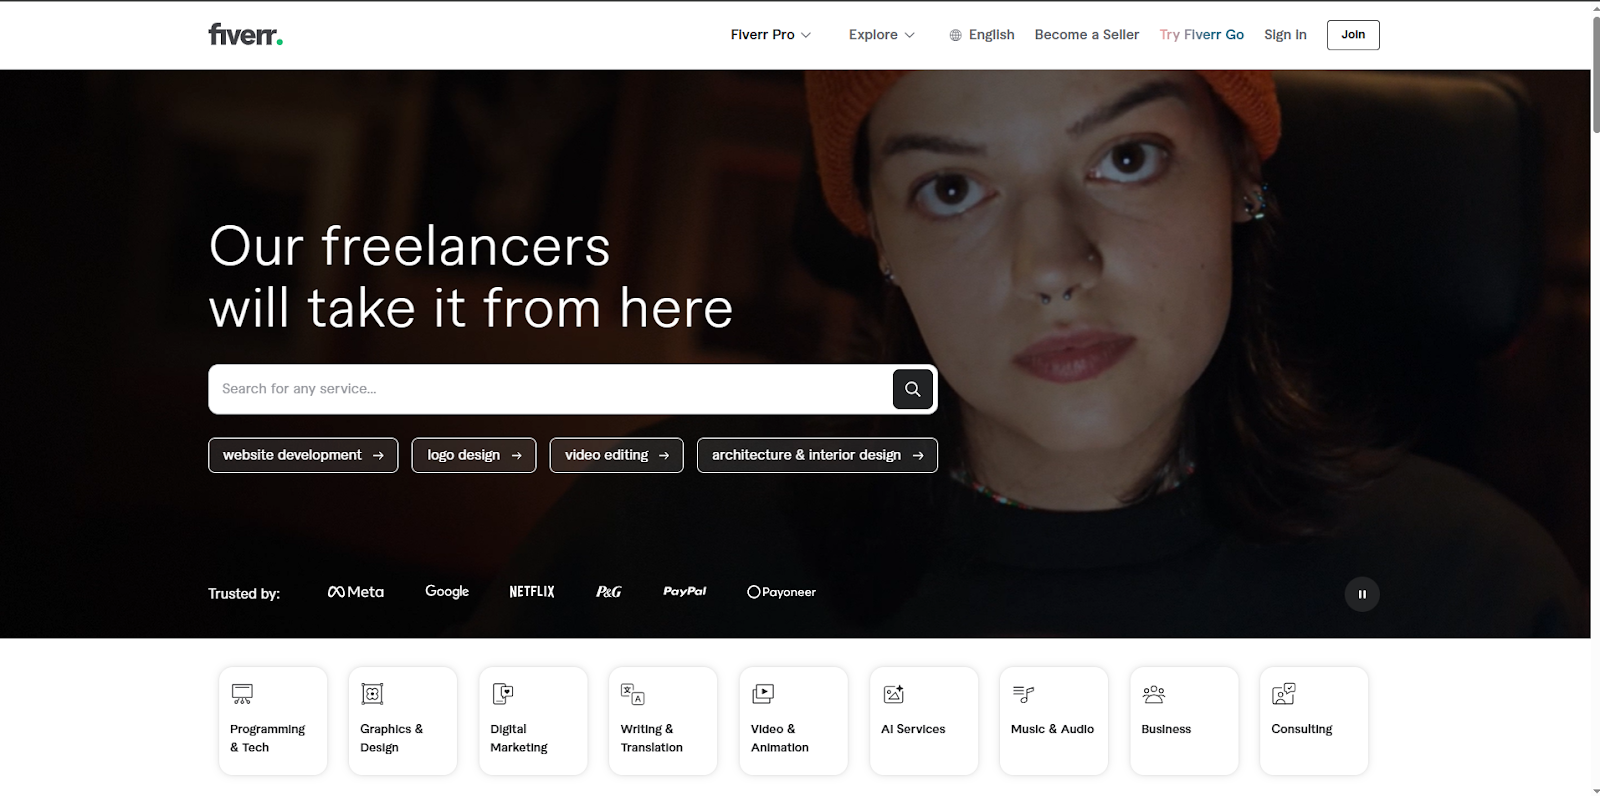This screenshot has width=1600, height=796.
Task: Click the globe language icon
Action: 956,35
